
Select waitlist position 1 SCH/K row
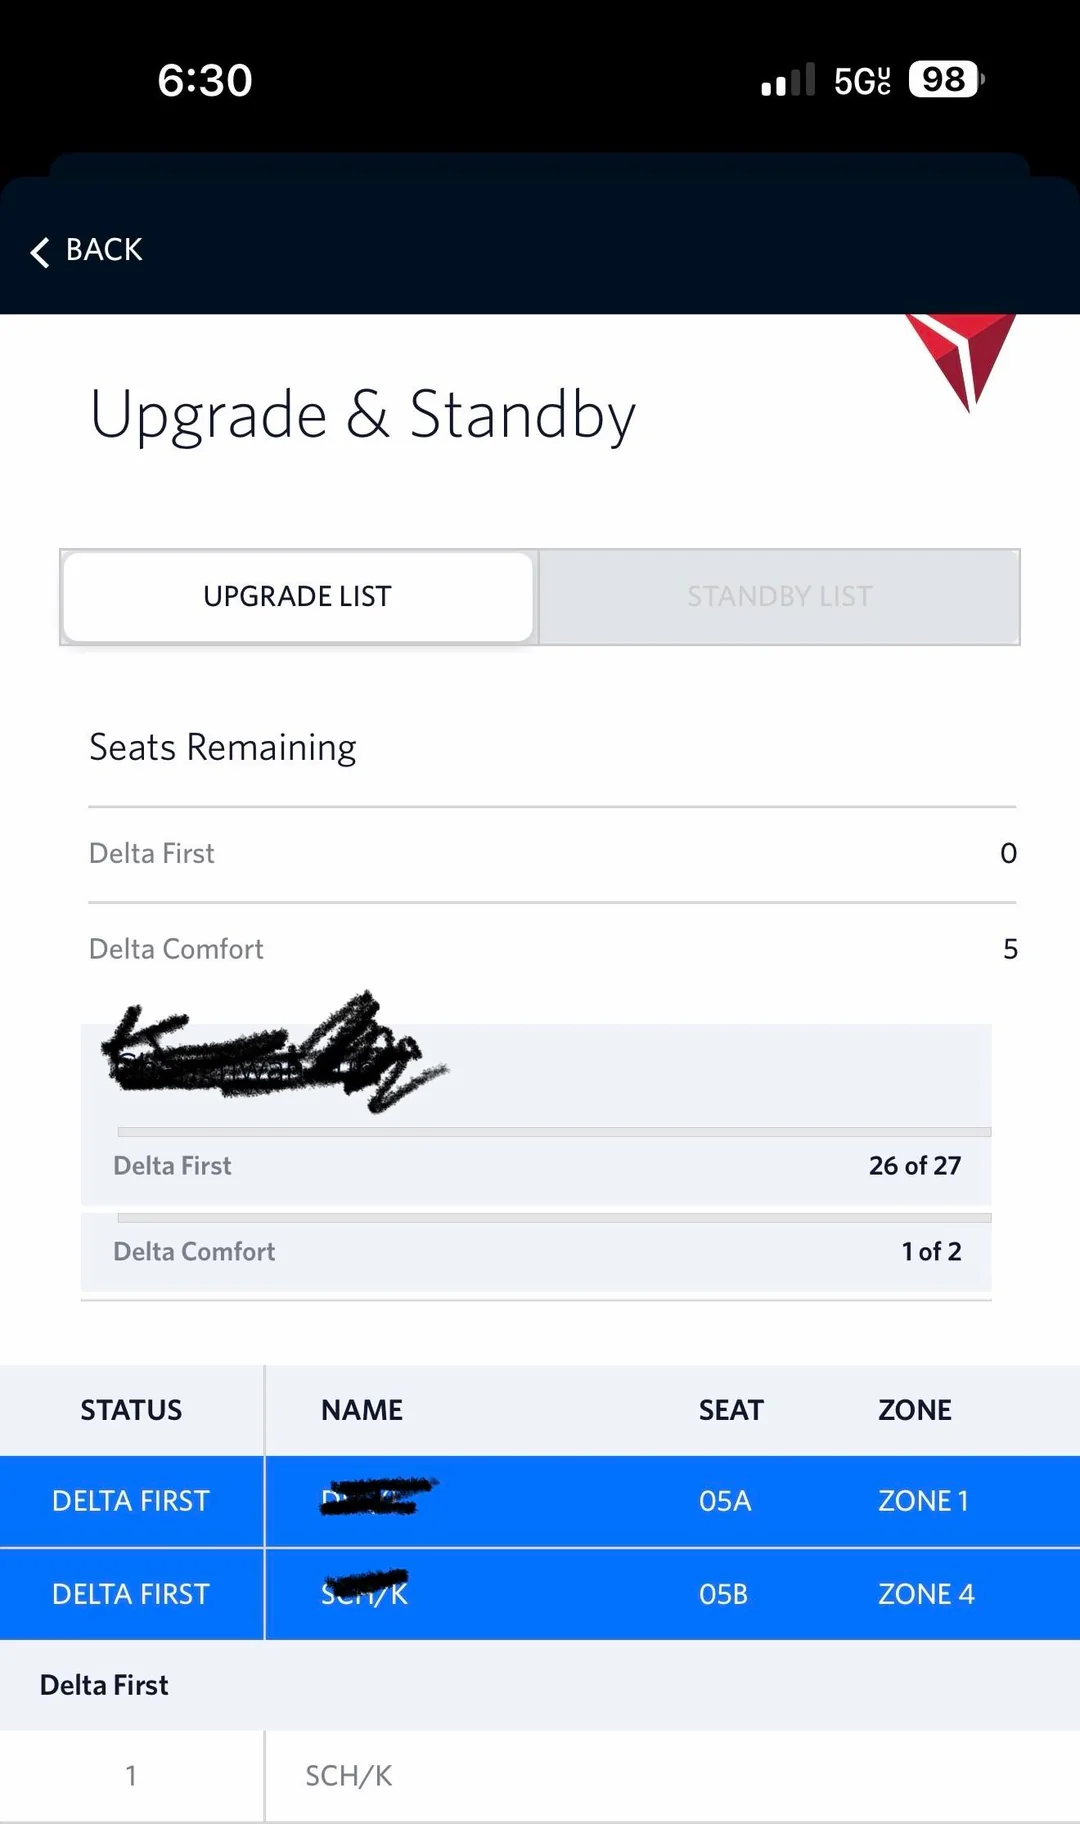540,1776
